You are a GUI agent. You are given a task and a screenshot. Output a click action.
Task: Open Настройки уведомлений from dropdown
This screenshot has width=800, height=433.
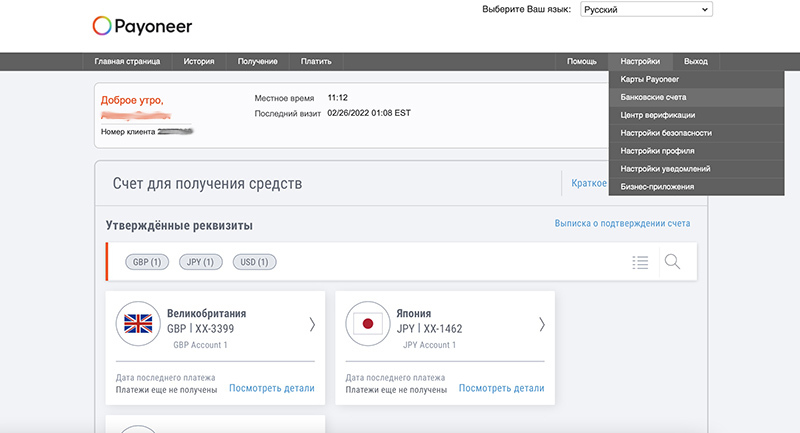click(696, 168)
